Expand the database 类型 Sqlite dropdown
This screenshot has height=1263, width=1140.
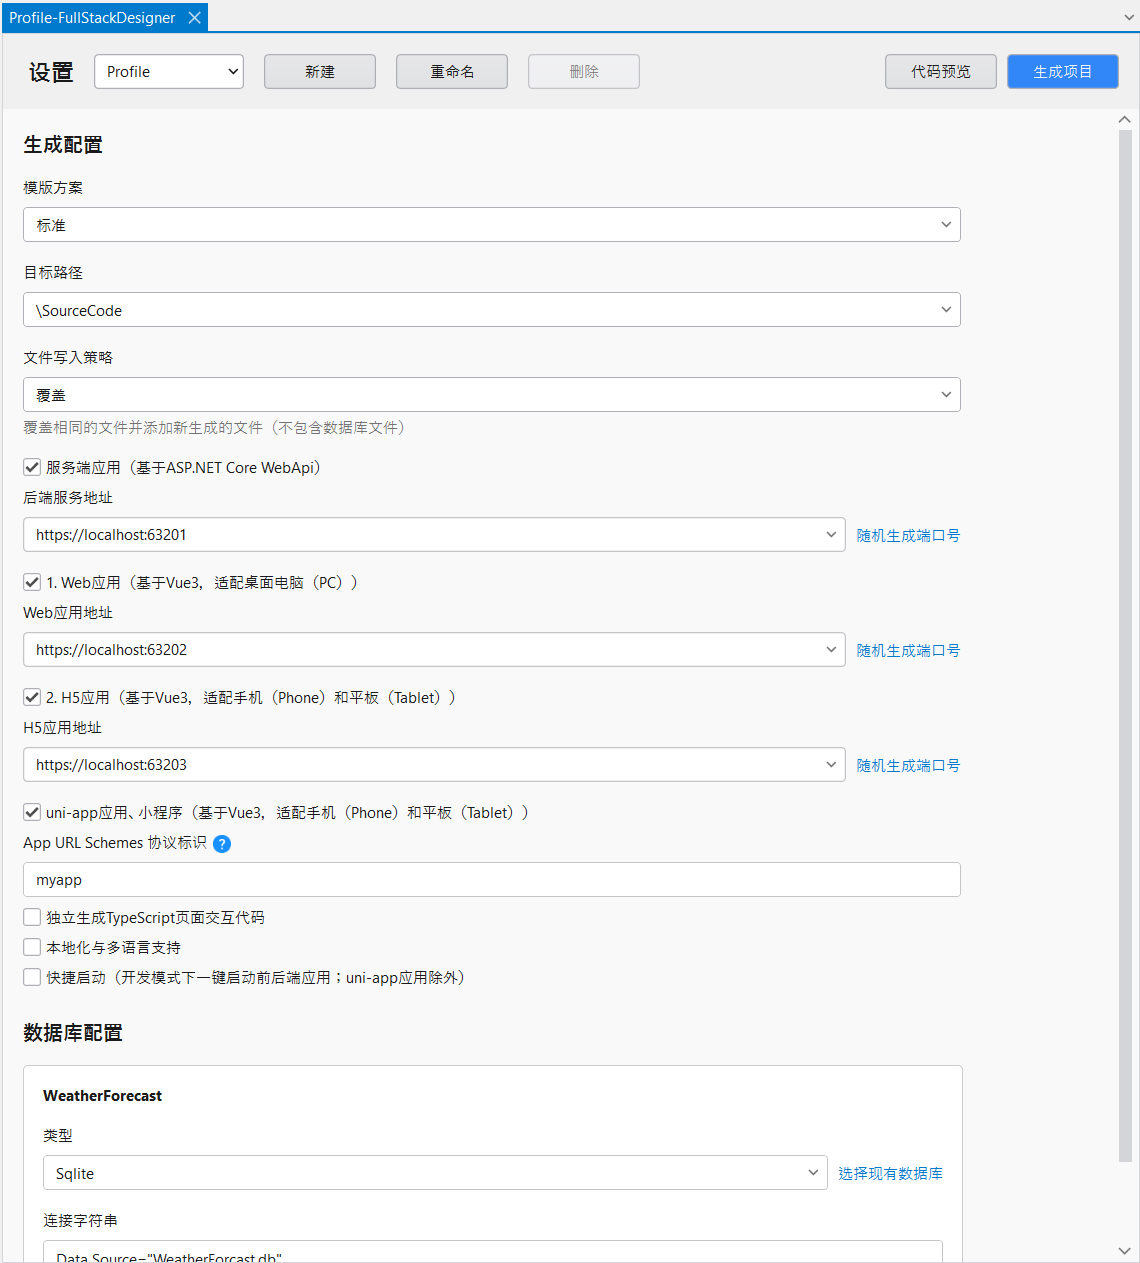(435, 1173)
